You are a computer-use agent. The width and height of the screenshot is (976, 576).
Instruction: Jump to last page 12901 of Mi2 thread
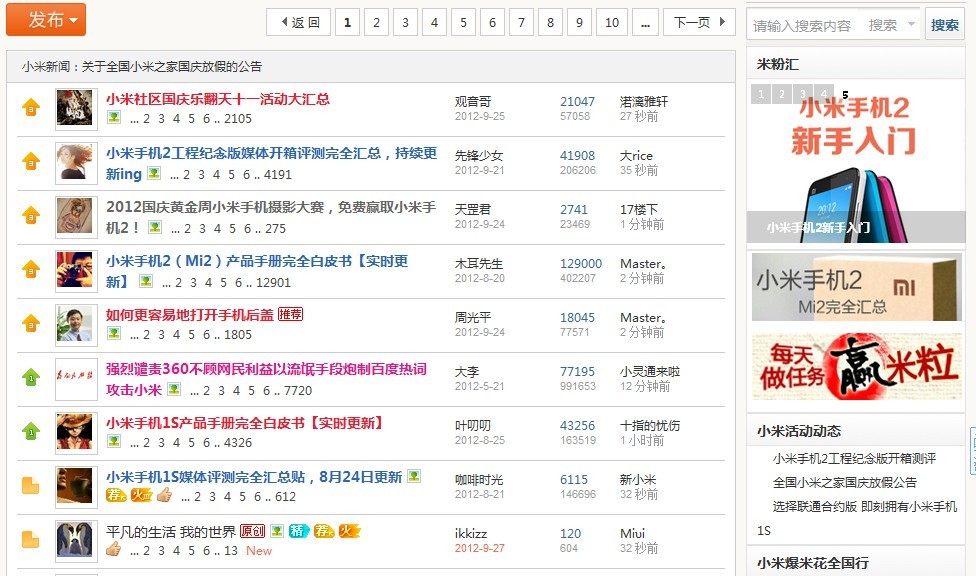(273, 283)
